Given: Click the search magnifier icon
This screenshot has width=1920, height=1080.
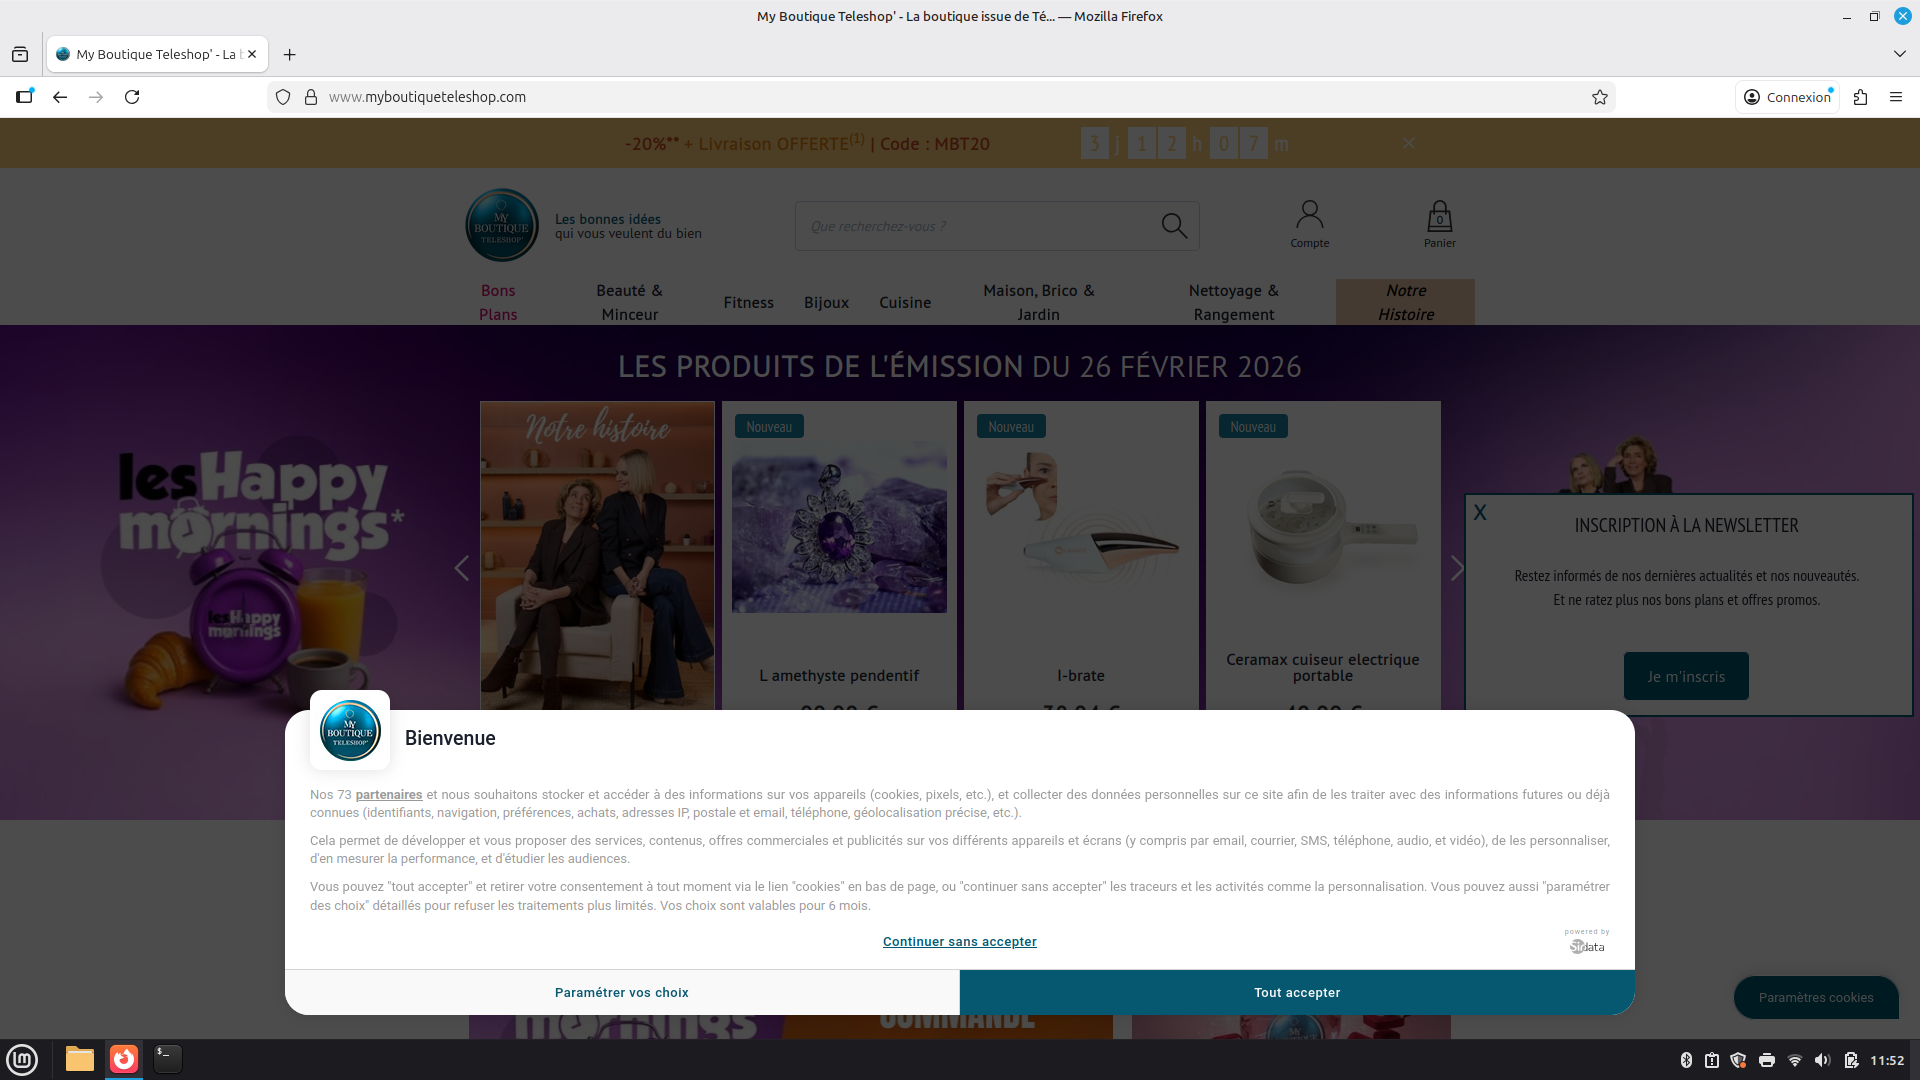Looking at the screenshot, I should tap(1174, 226).
